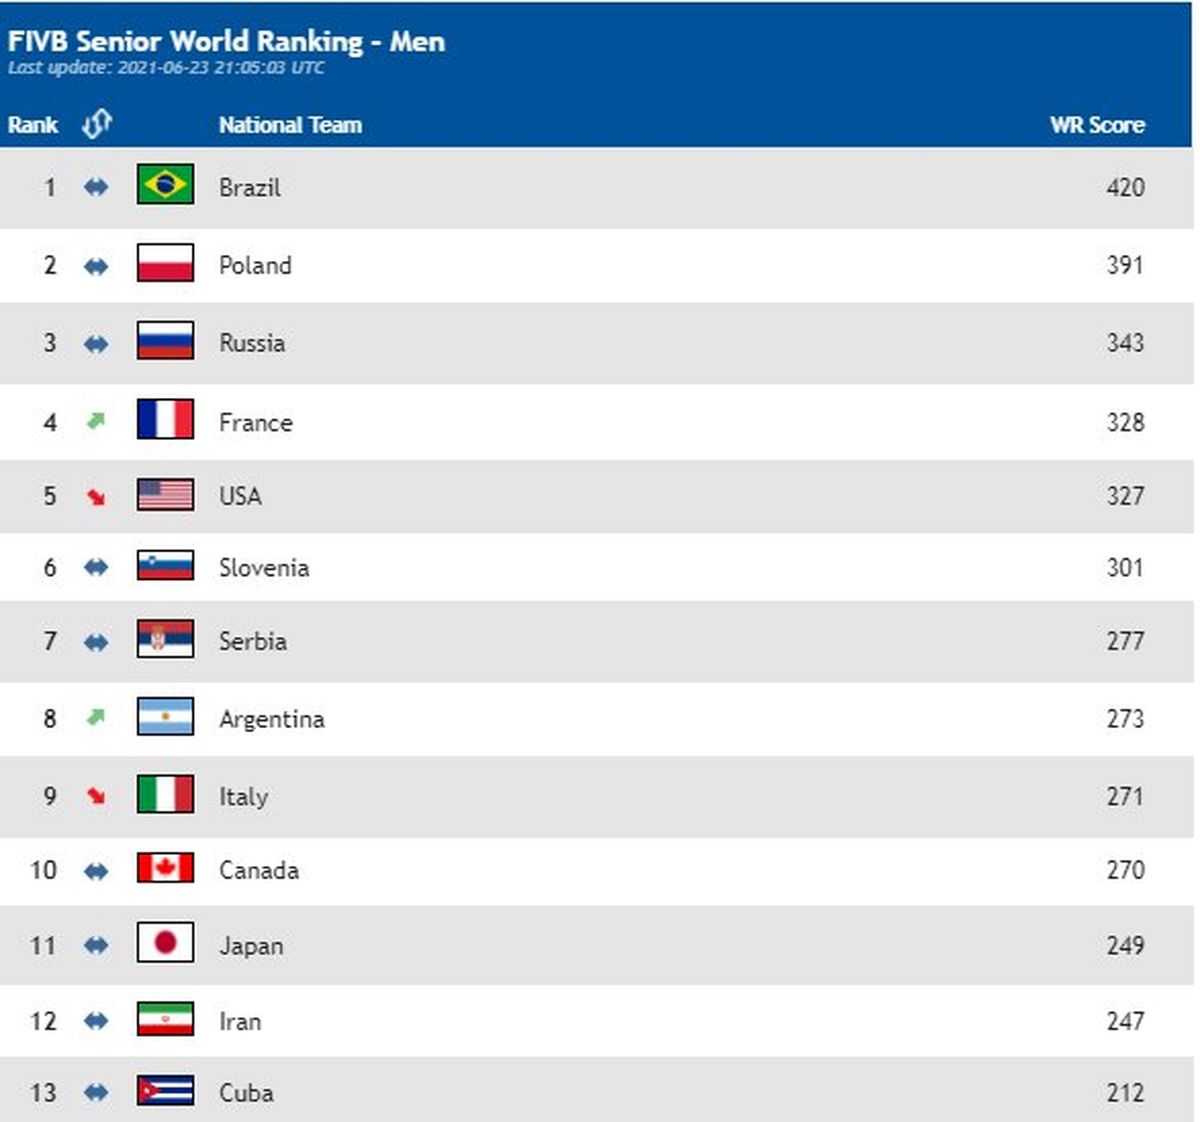Click Italy's red downward trend arrow
This screenshot has width=1200, height=1122.
(x=96, y=796)
